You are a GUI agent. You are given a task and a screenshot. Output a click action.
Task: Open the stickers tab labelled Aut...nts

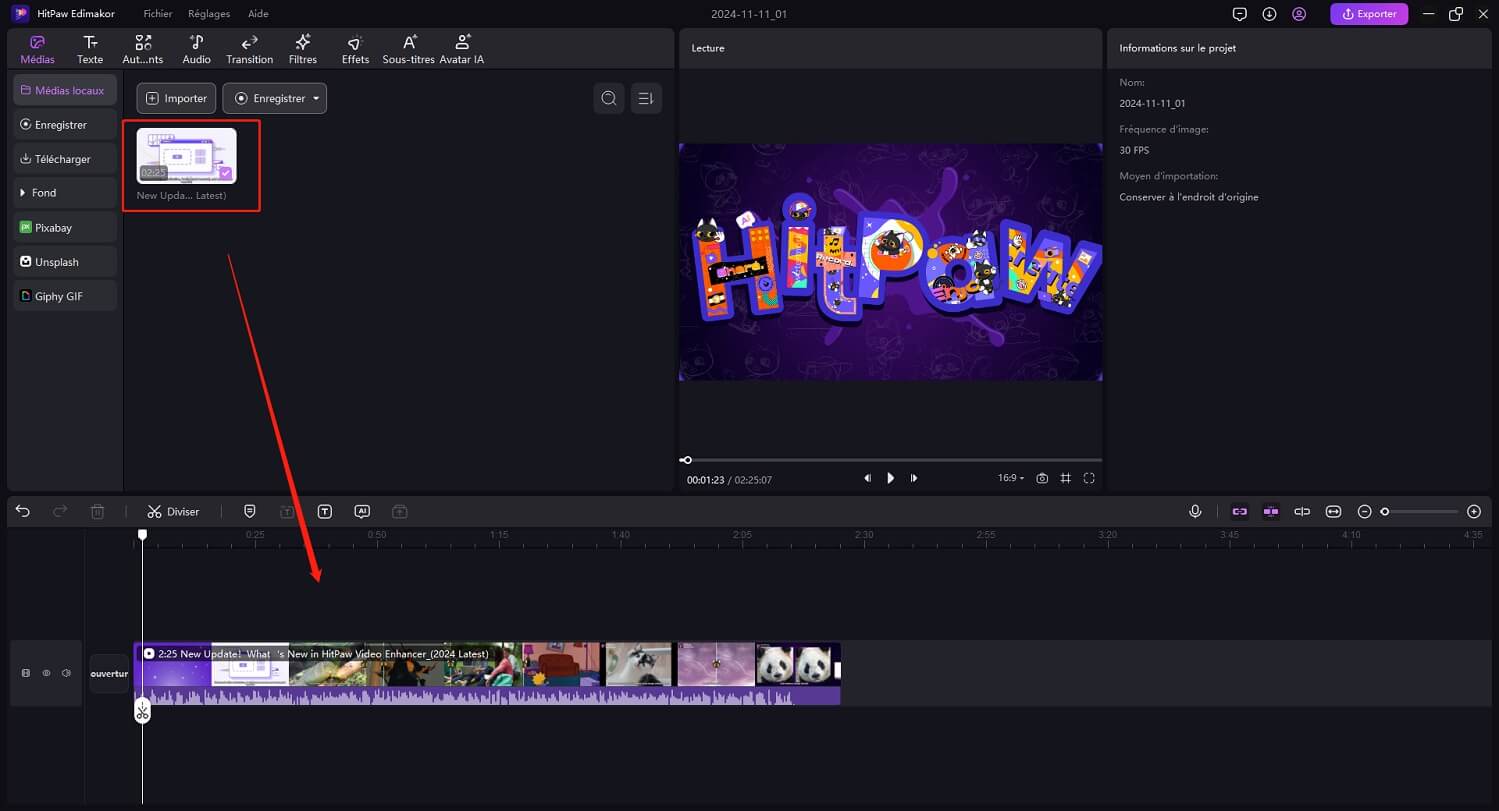[x=143, y=49]
